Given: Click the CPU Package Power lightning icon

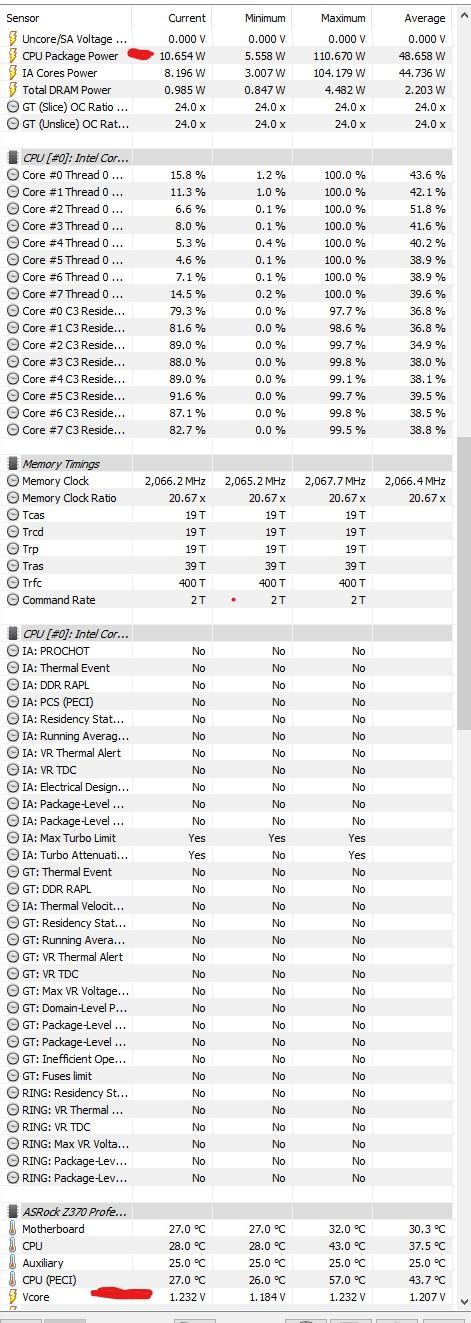Looking at the screenshot, I should pos(12,56).
